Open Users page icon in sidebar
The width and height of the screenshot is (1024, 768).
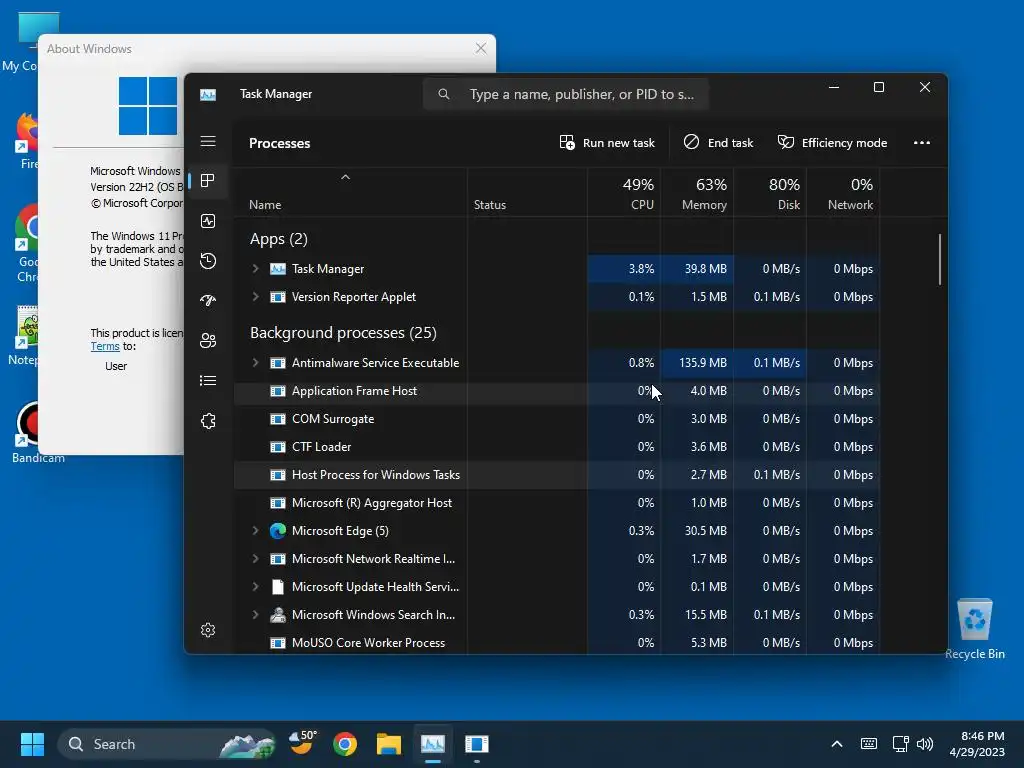point(208,341)
